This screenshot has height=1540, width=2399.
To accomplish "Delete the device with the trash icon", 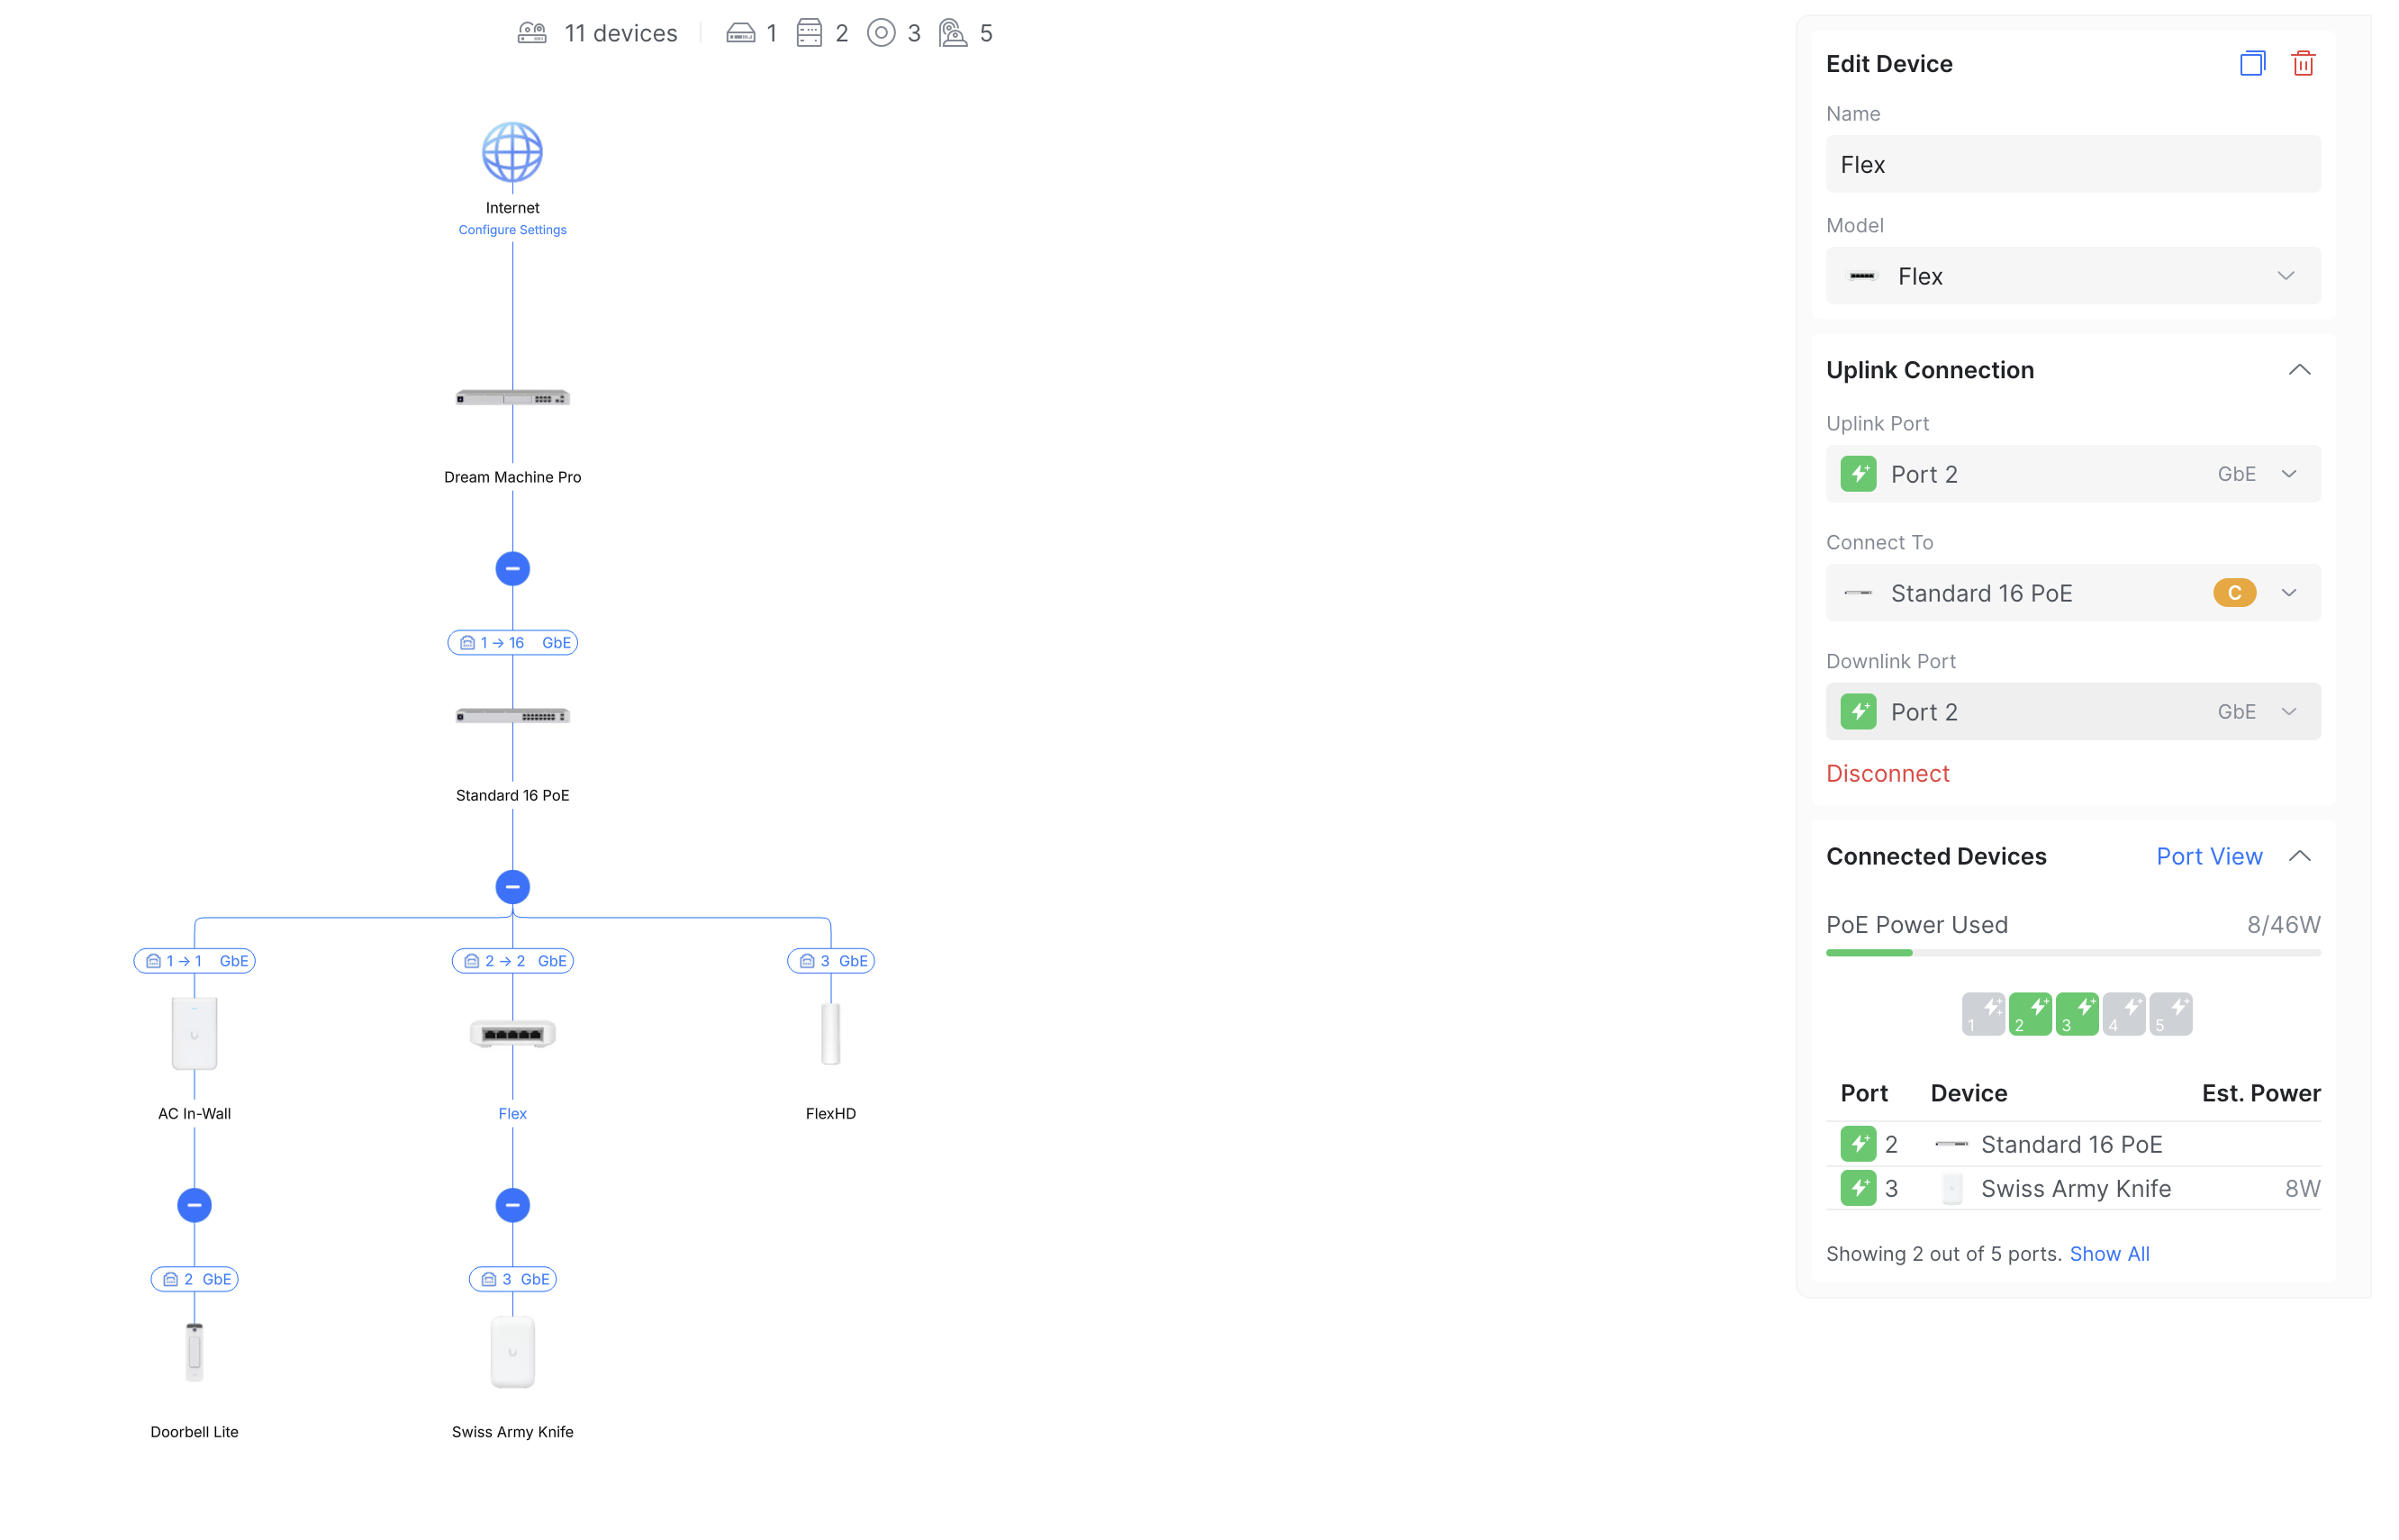I will pyautogui.click(x=2303, y=64).
